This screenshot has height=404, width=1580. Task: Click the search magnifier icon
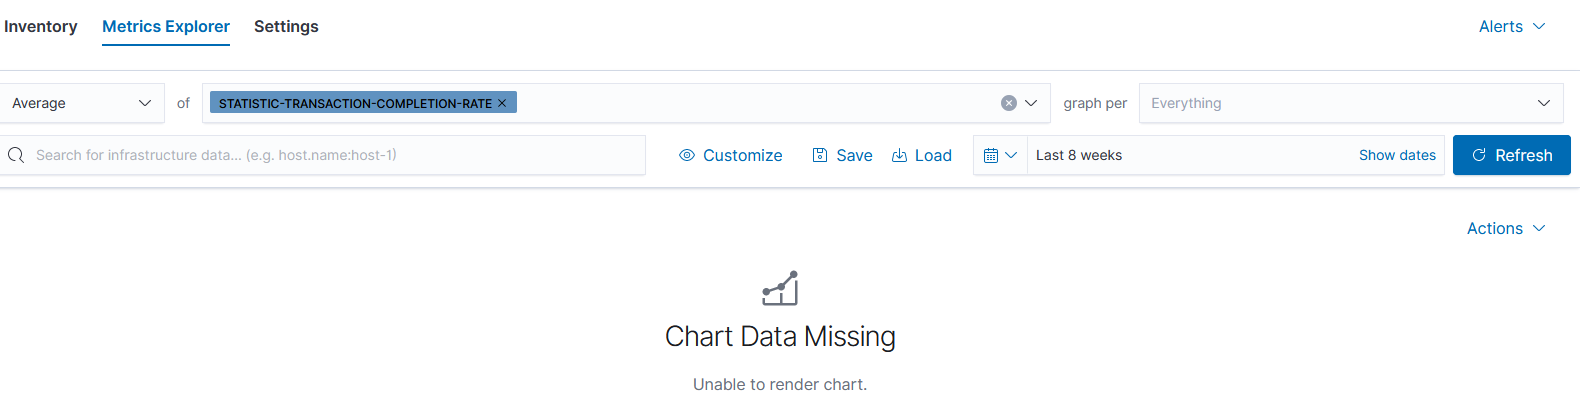click(x=16, y=155)
